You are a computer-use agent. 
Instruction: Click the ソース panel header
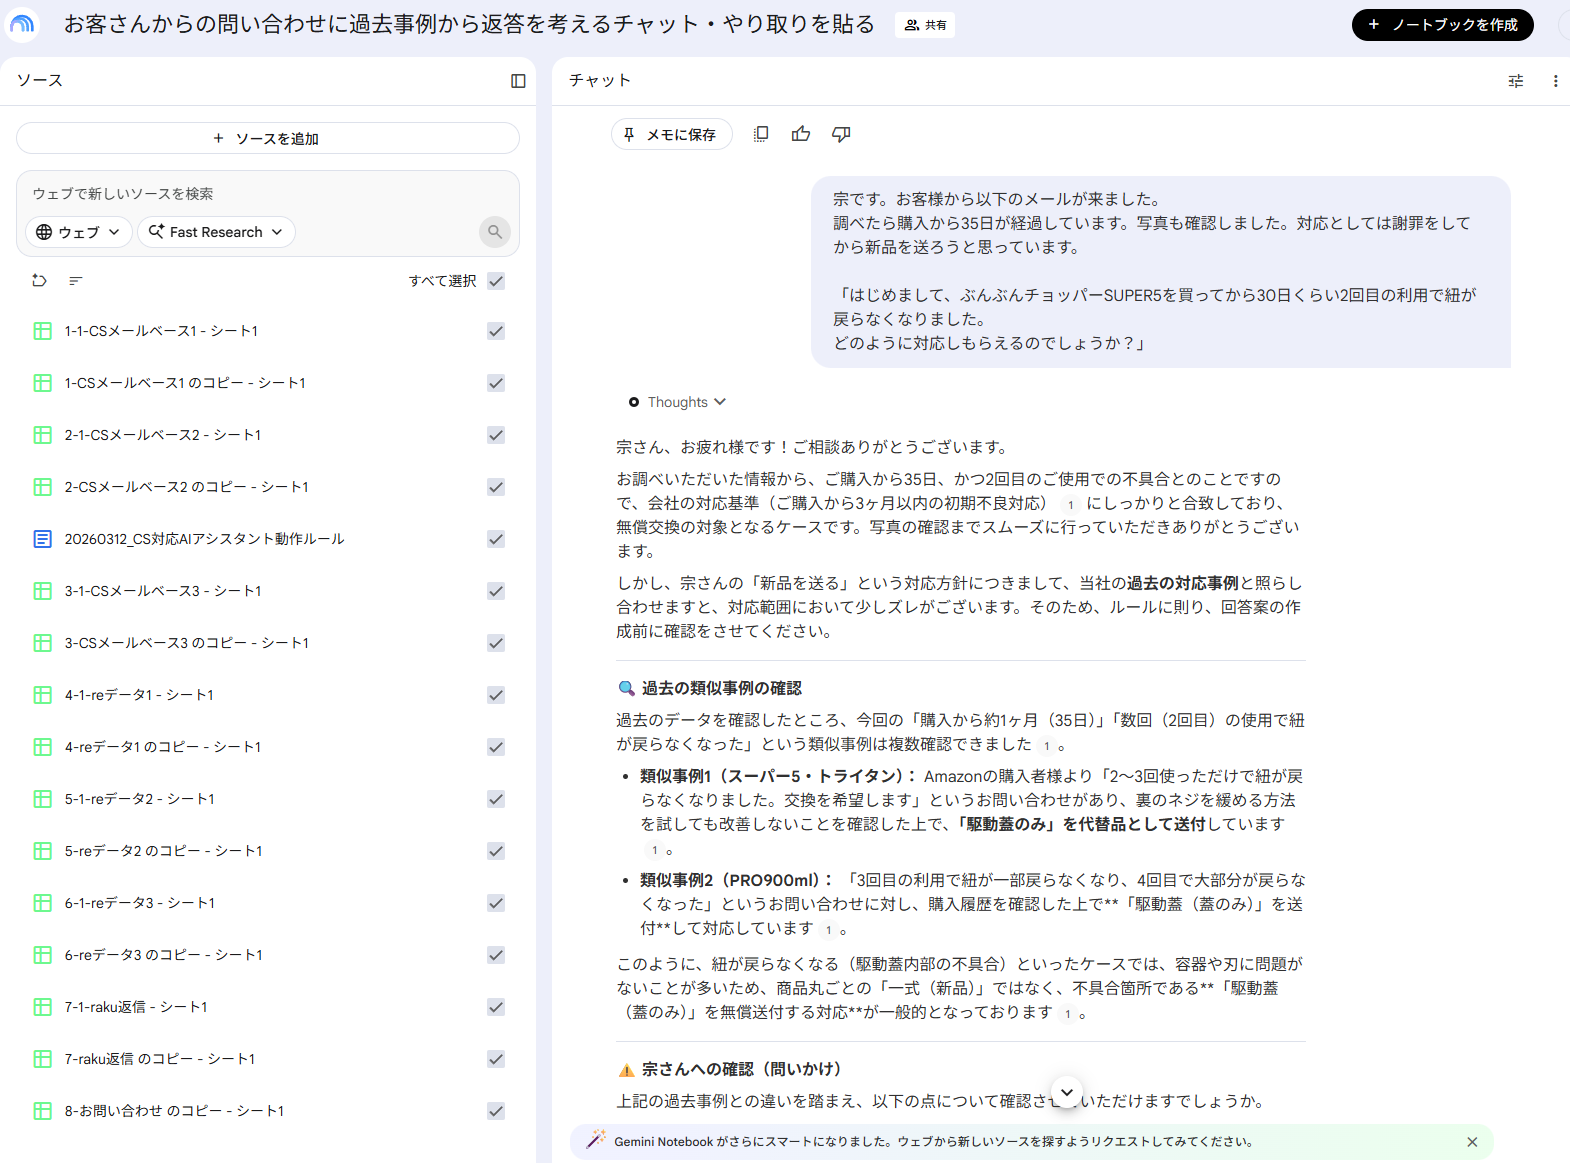click(x=40, y=80)
